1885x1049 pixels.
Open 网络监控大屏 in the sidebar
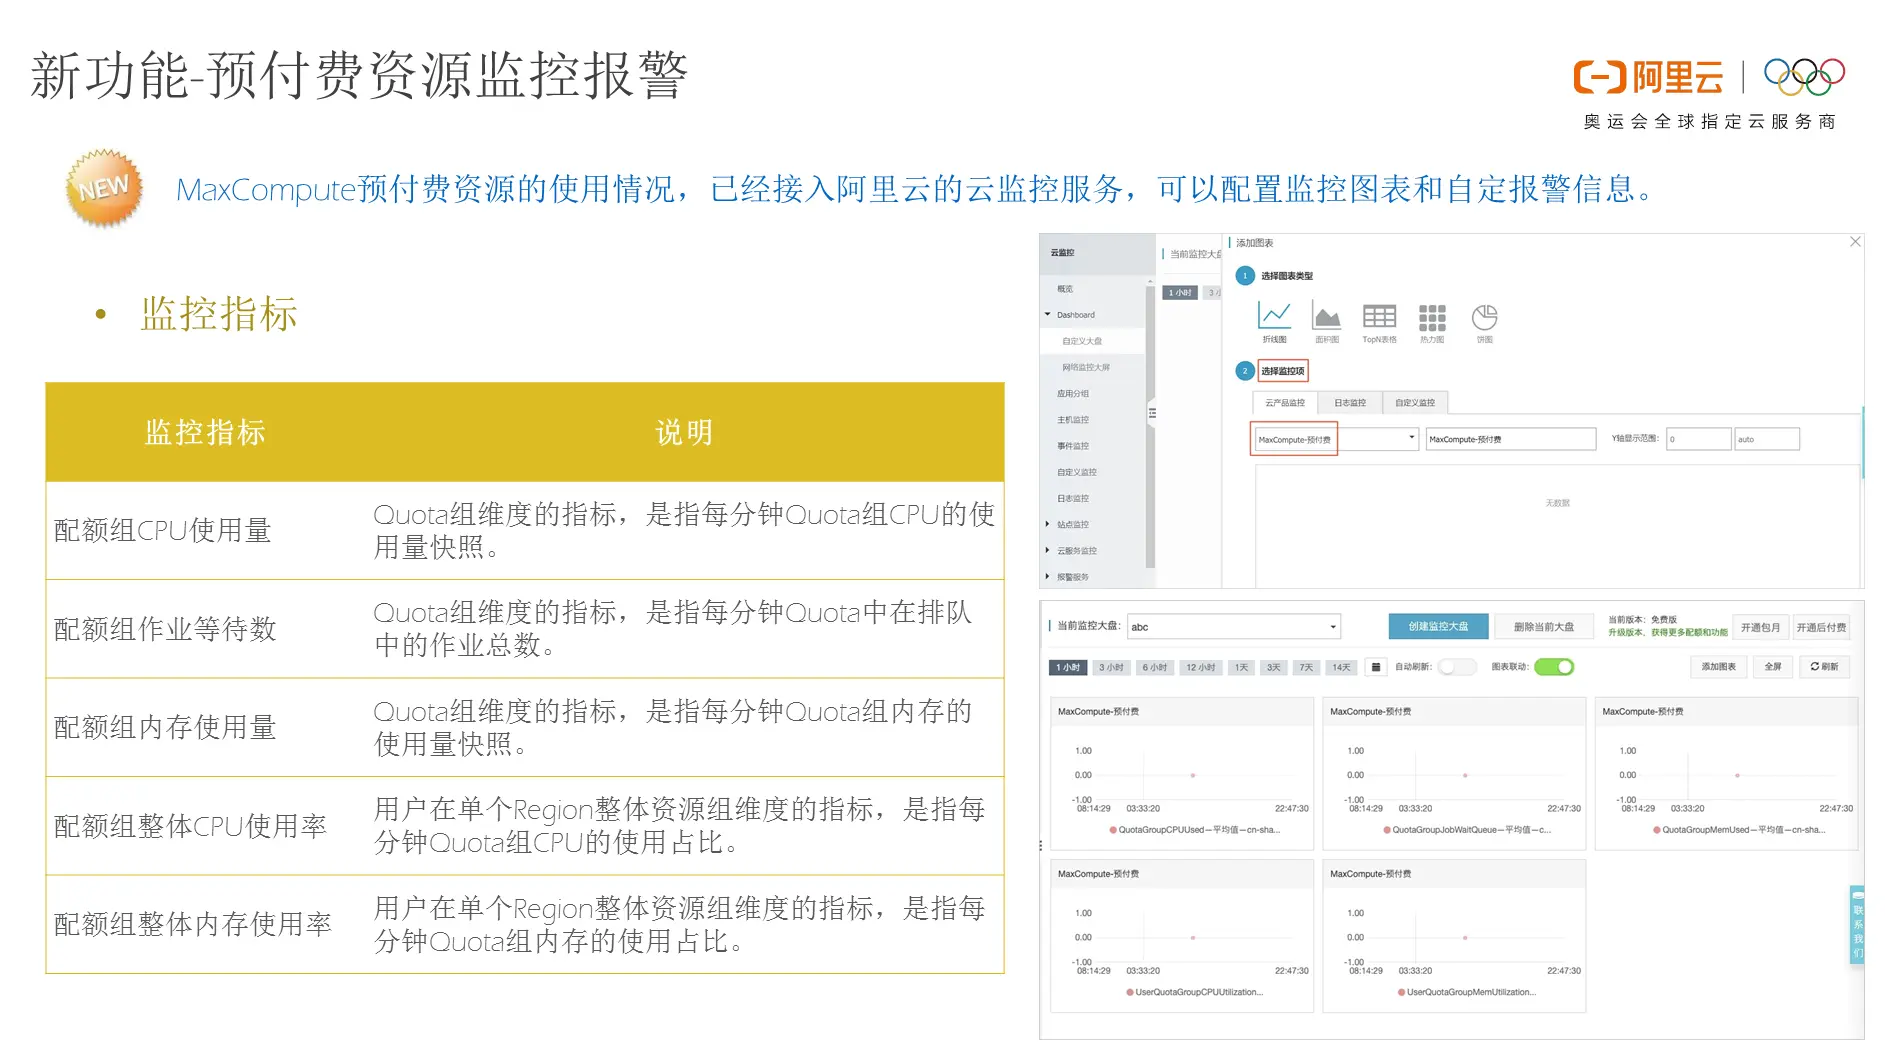tap(1086, 367)
